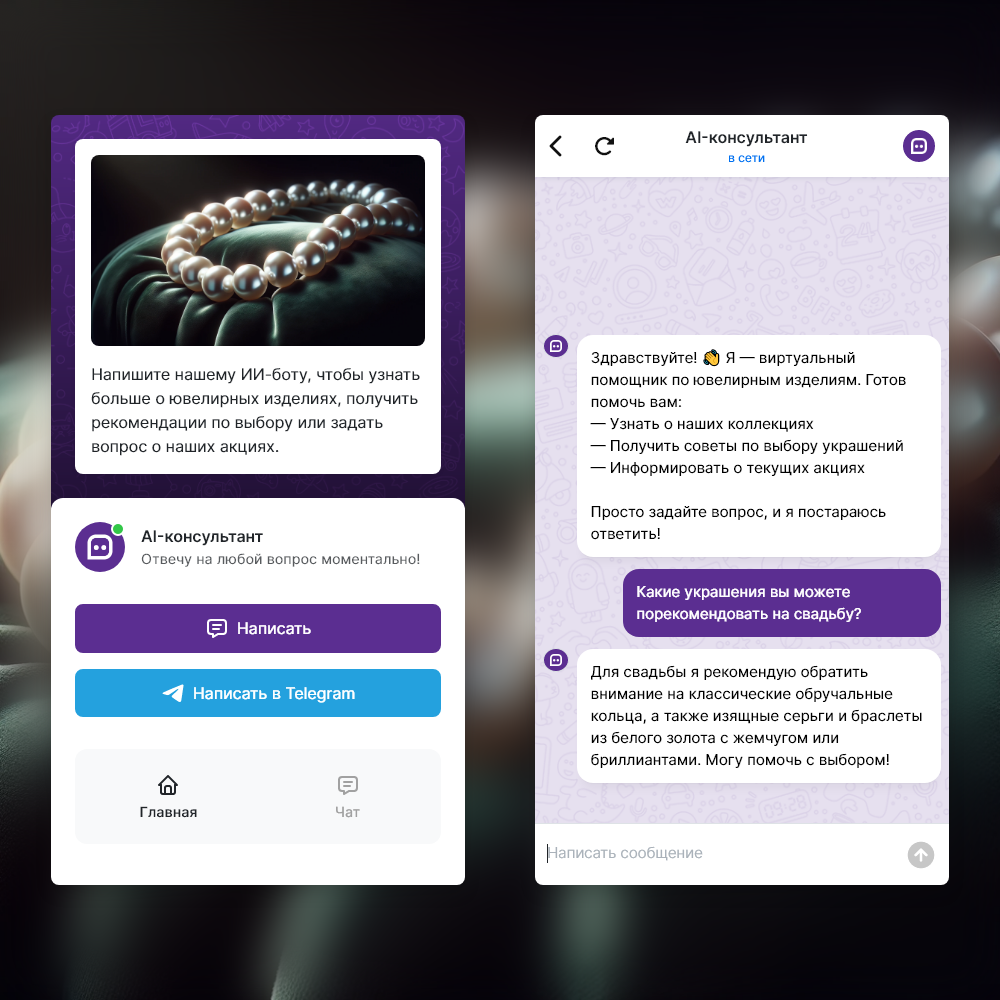
Task: Click the Написать в Telegram button
Action: click(x=258, y=693)
